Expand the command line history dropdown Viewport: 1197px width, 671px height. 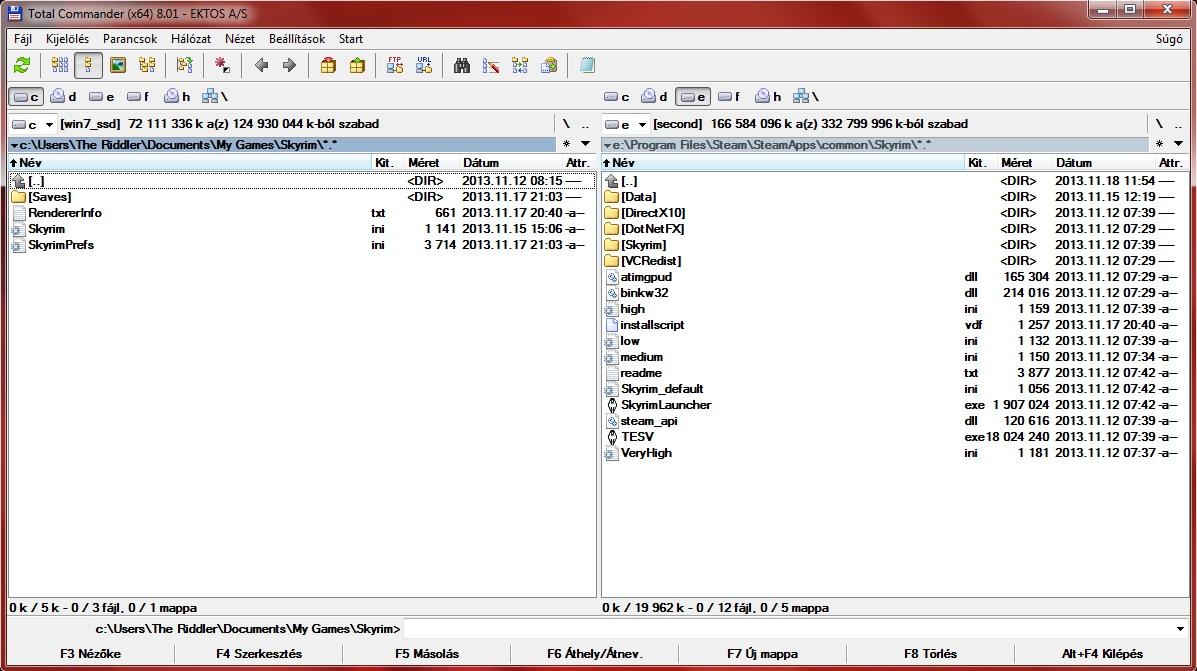click(x=1180, y=629)
